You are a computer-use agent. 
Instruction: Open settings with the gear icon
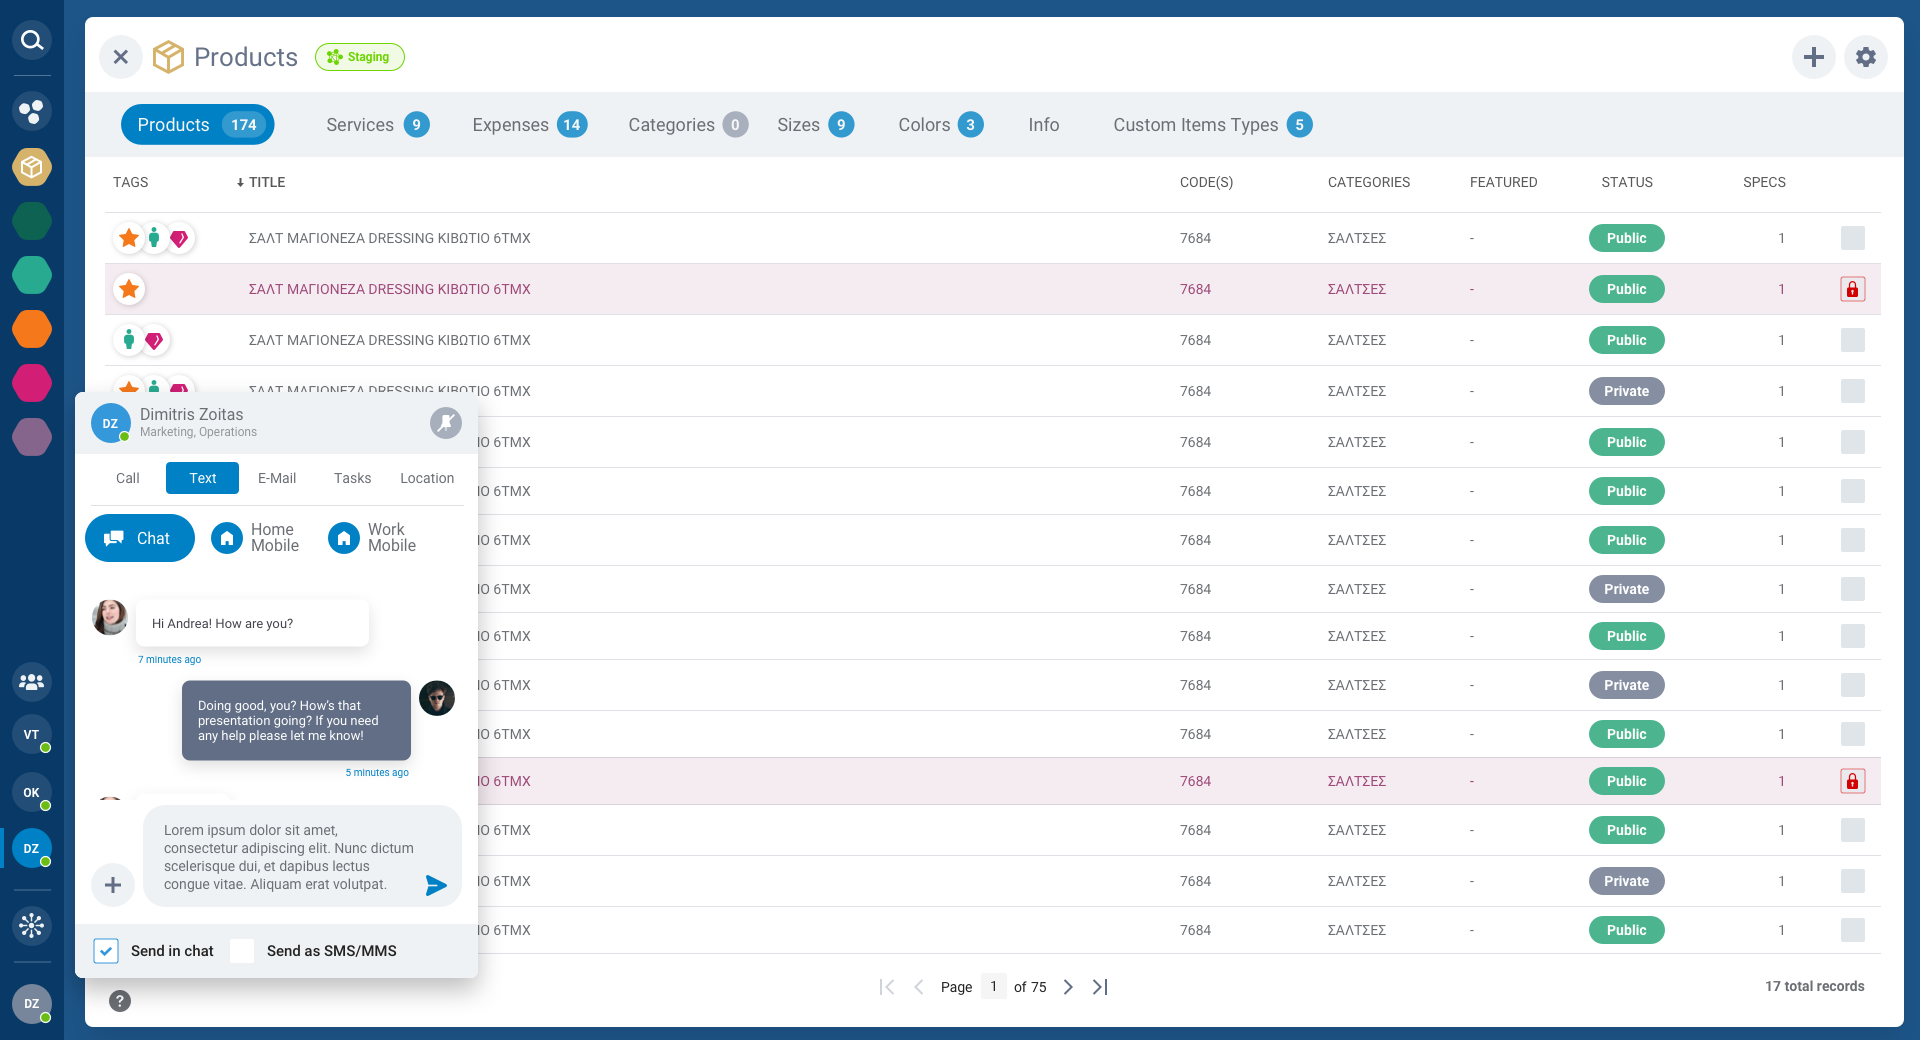pos(1865,57)
